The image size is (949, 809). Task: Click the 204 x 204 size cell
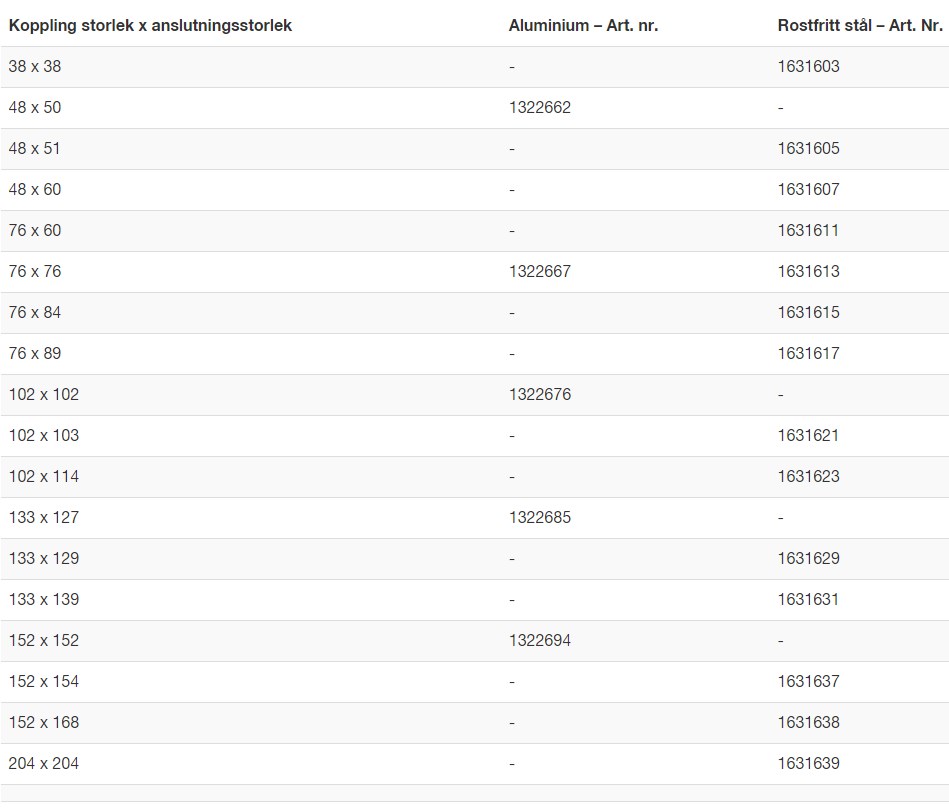tap(43, 764)
